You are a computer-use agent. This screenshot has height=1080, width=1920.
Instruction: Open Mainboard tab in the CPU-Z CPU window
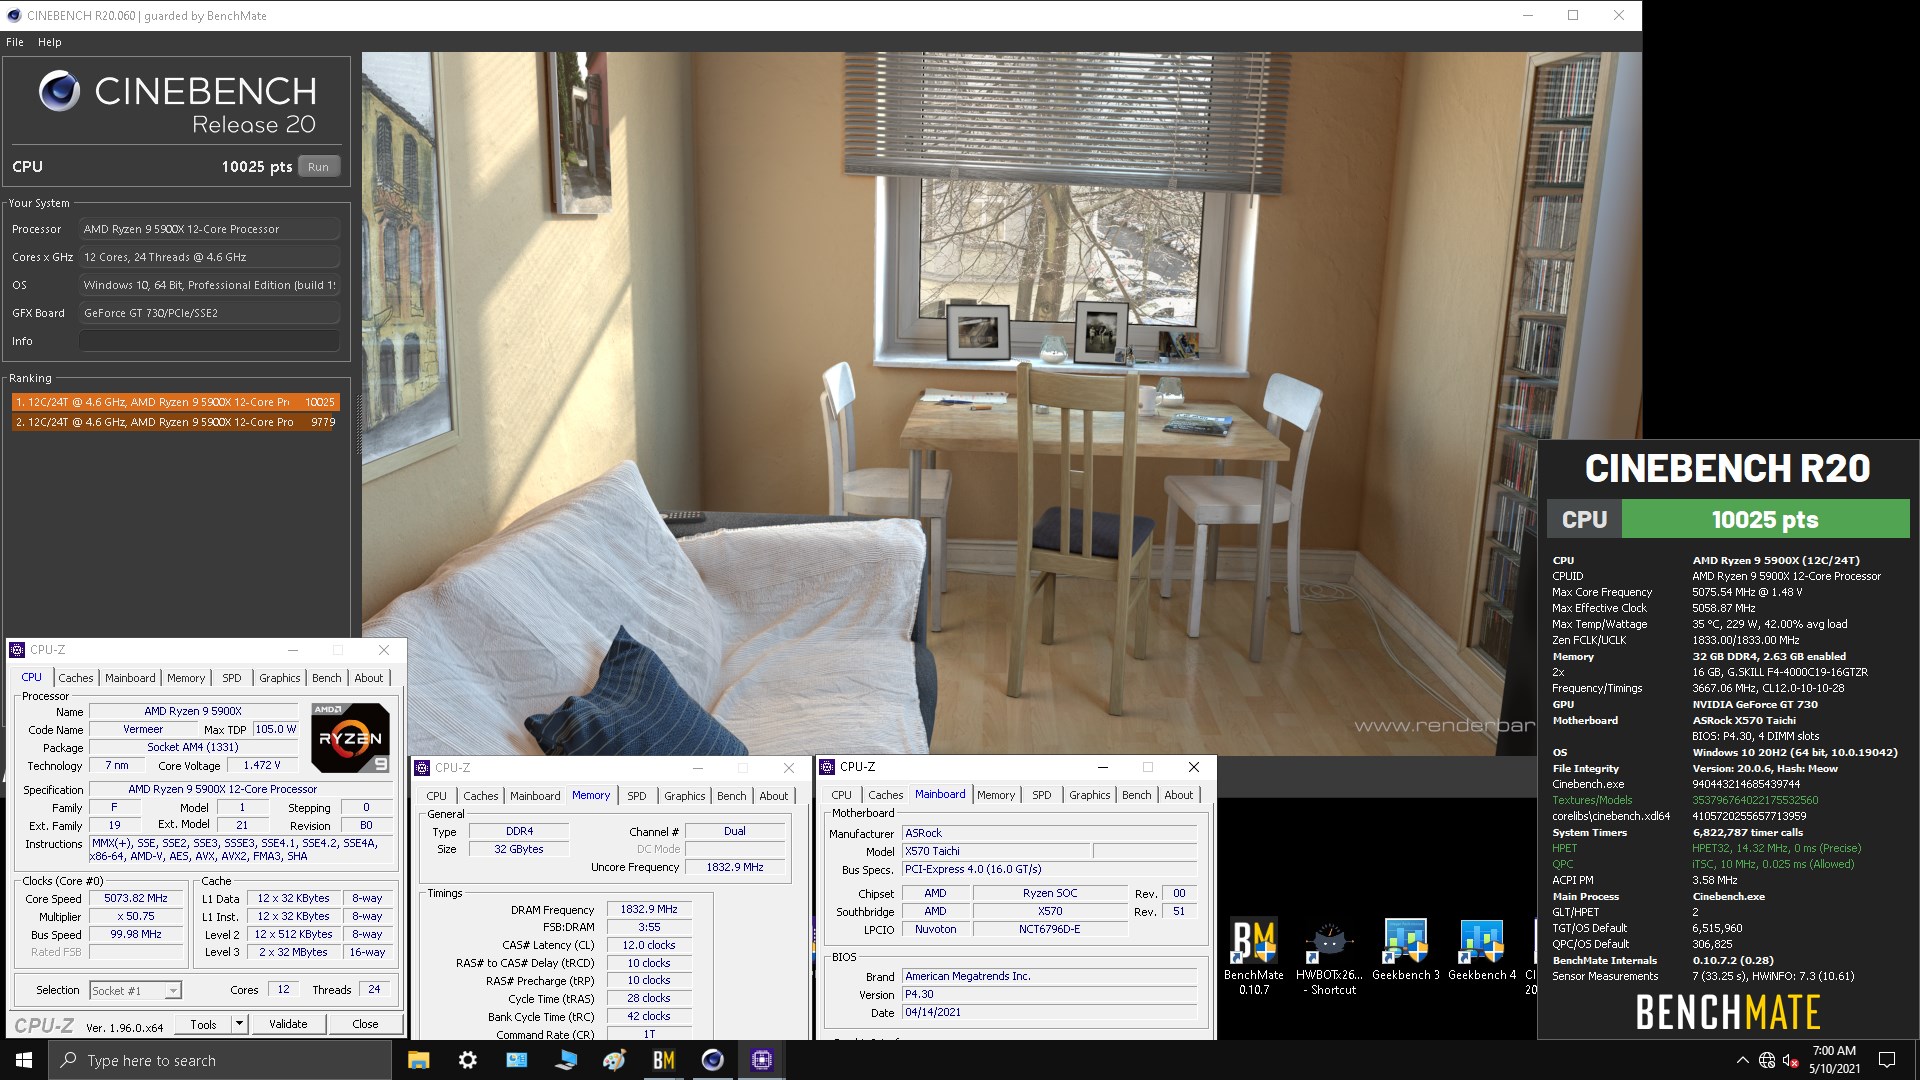pyautogui.click(x=130, y=678)
